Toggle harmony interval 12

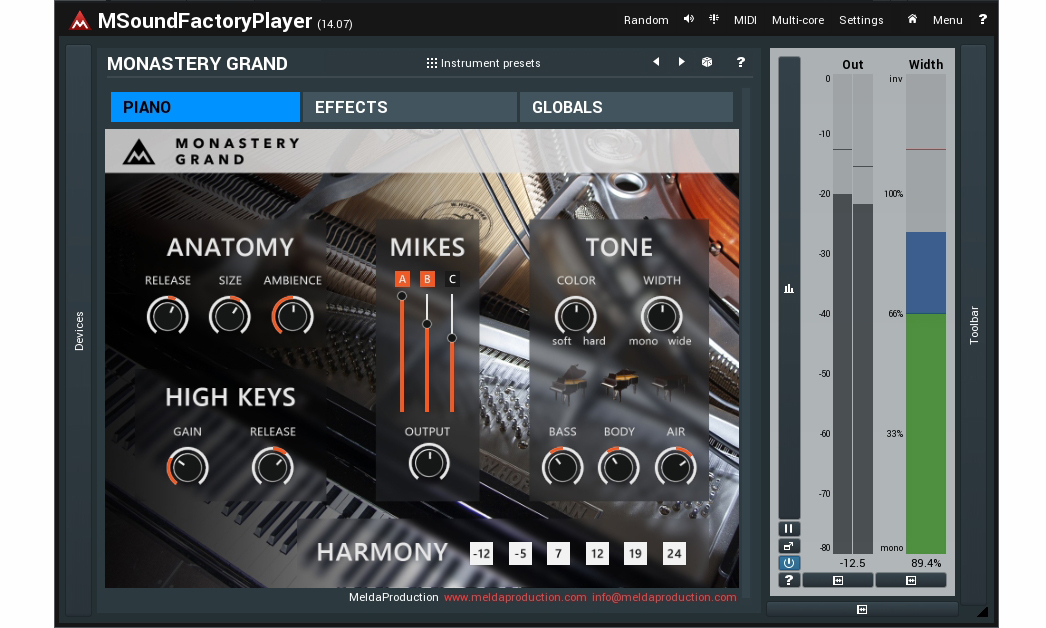tap(597, 553)
